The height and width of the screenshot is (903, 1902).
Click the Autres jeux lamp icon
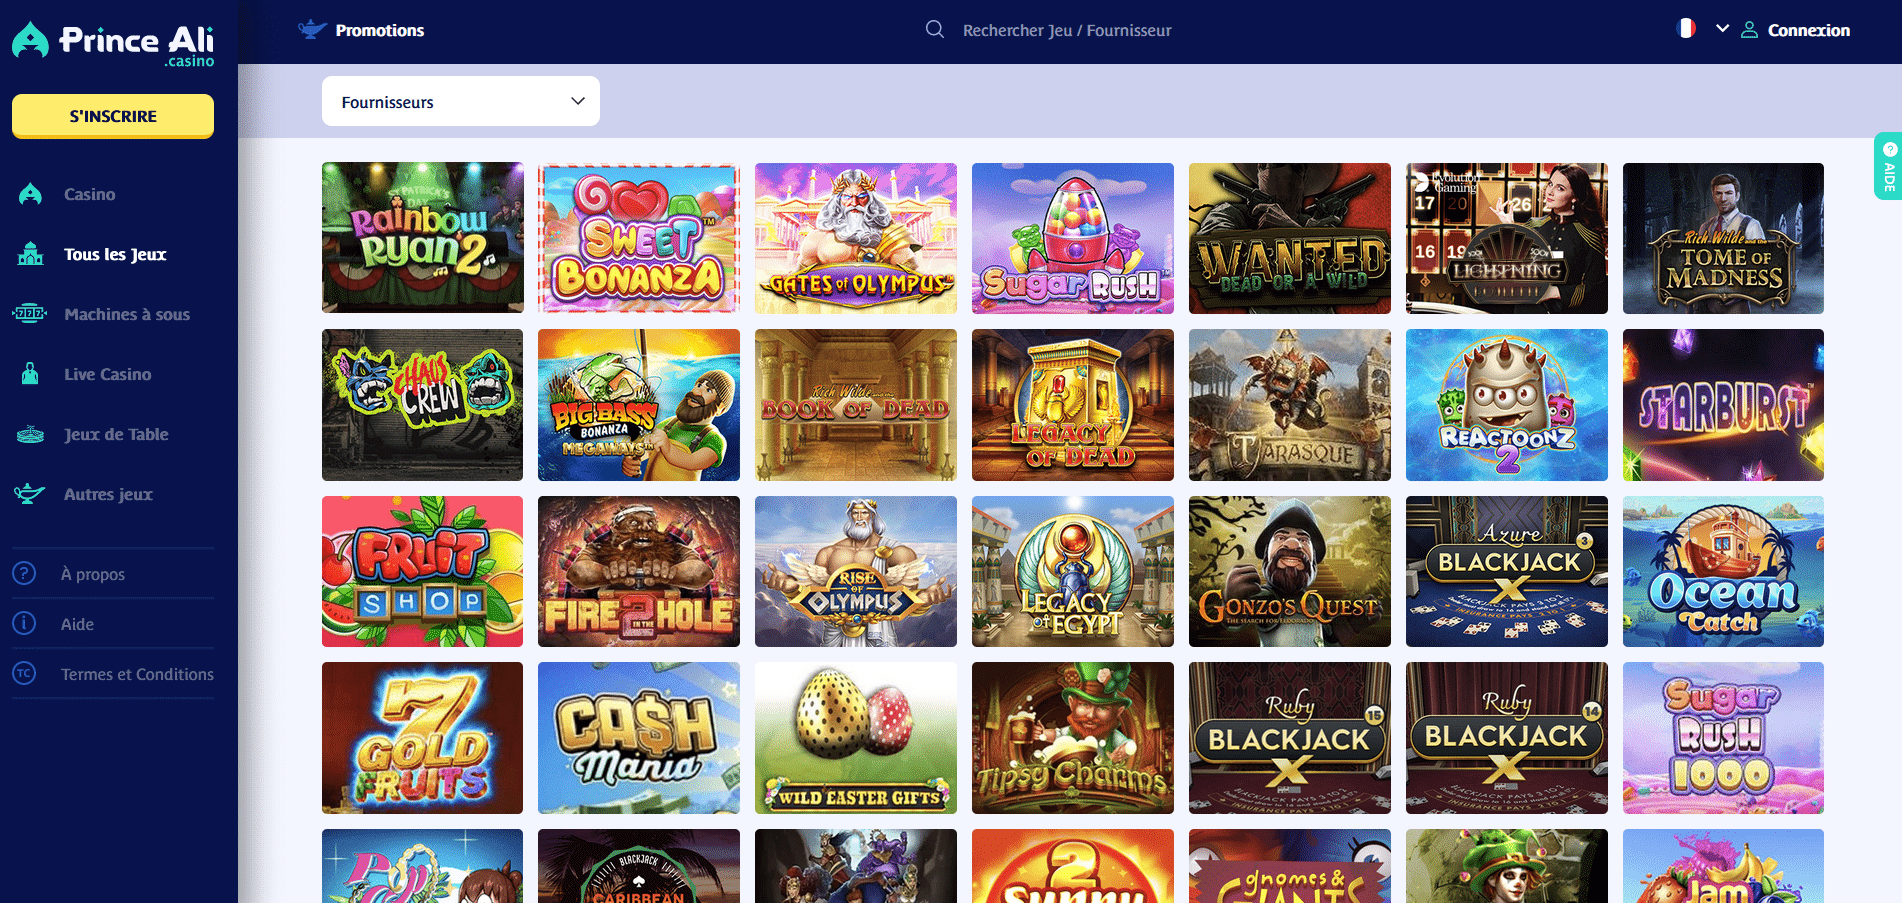pos(30,494)
